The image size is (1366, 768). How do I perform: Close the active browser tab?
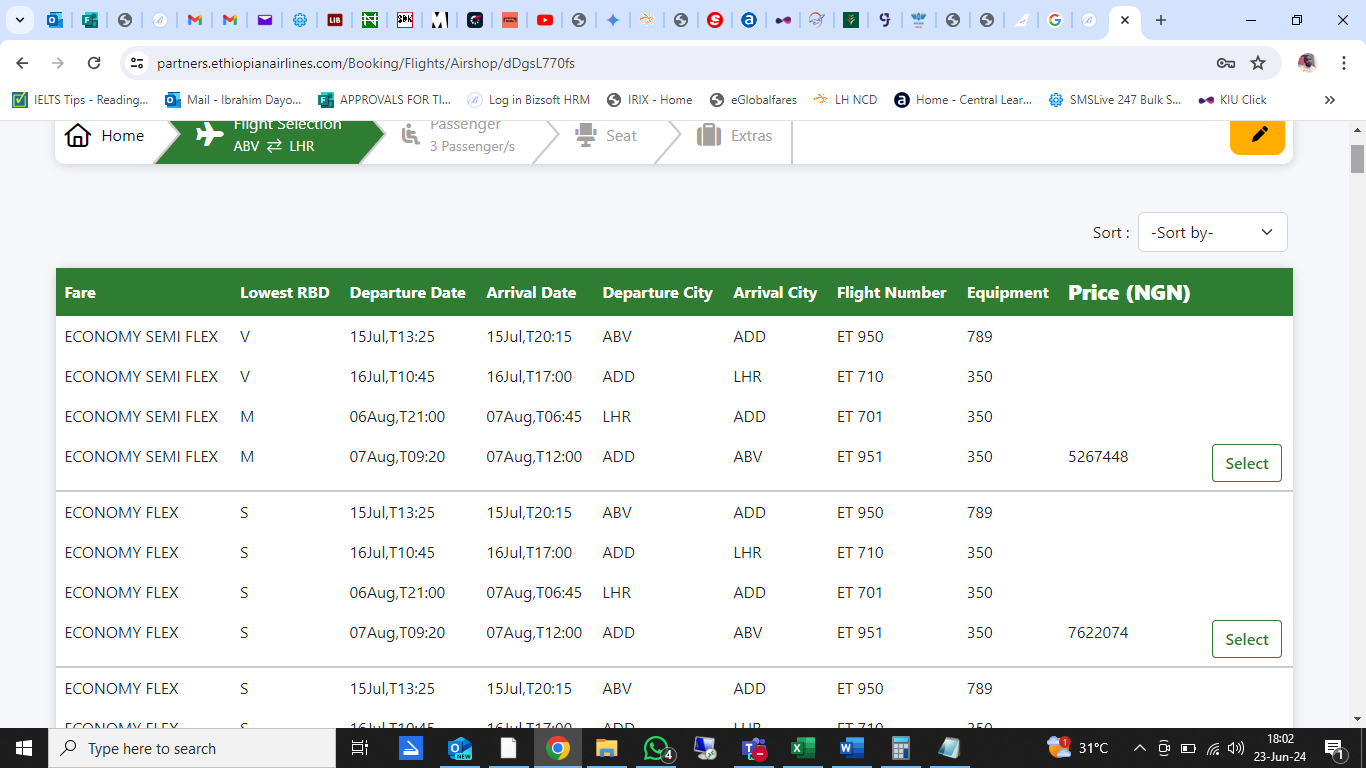[1125, 20]
